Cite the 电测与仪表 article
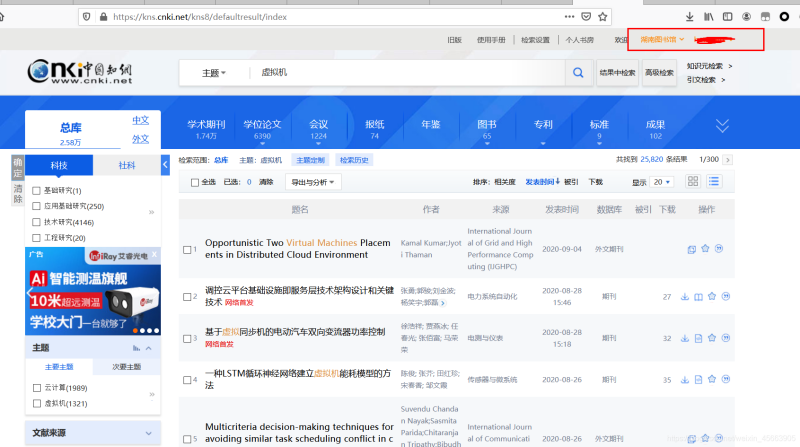Image resolution: width=800 pixels, height=447 pixels. [x=726, y=338]
